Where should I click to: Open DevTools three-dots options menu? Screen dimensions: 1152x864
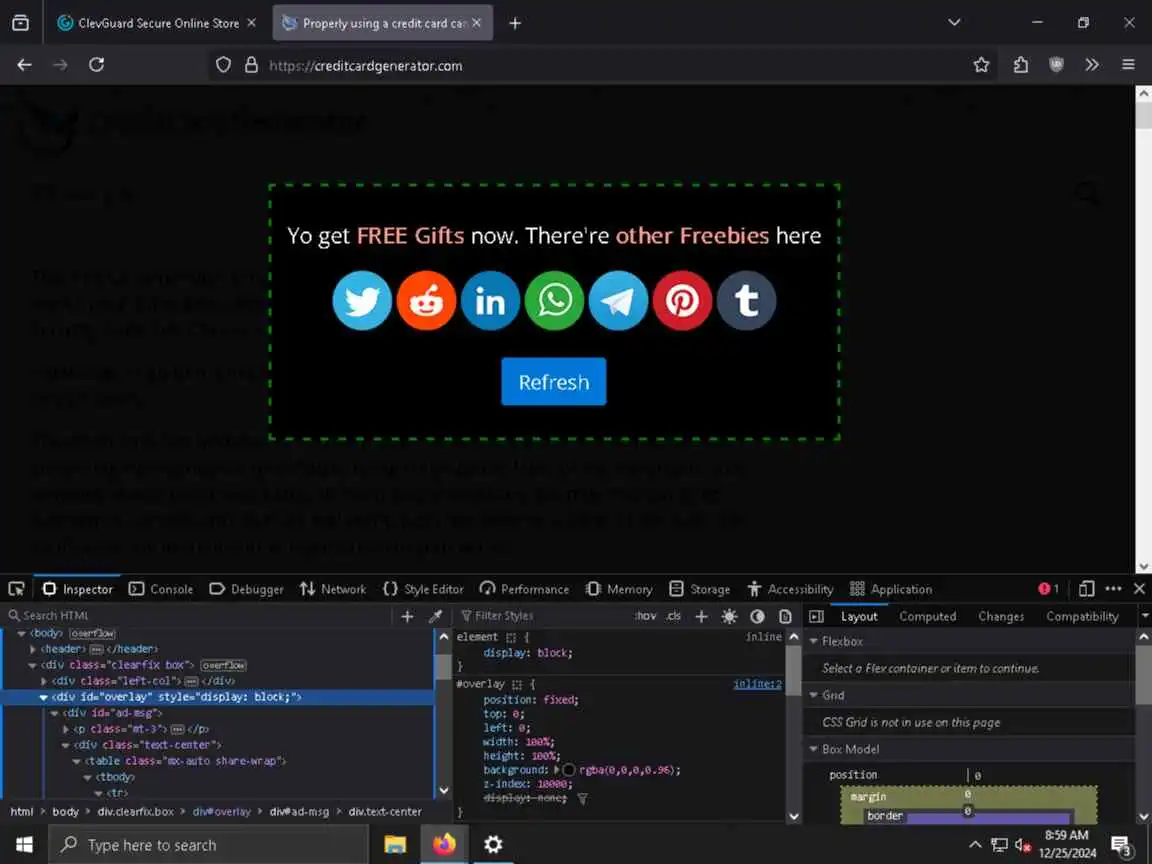[1113, 588]
